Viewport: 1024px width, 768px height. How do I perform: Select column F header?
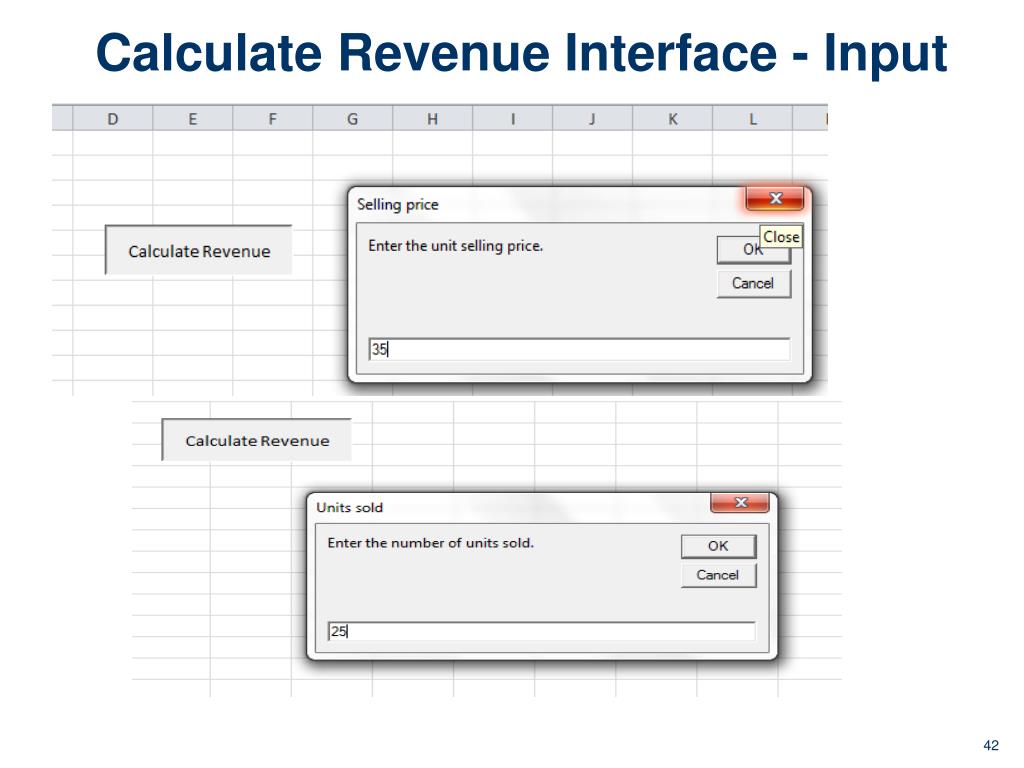pos(272,119)
